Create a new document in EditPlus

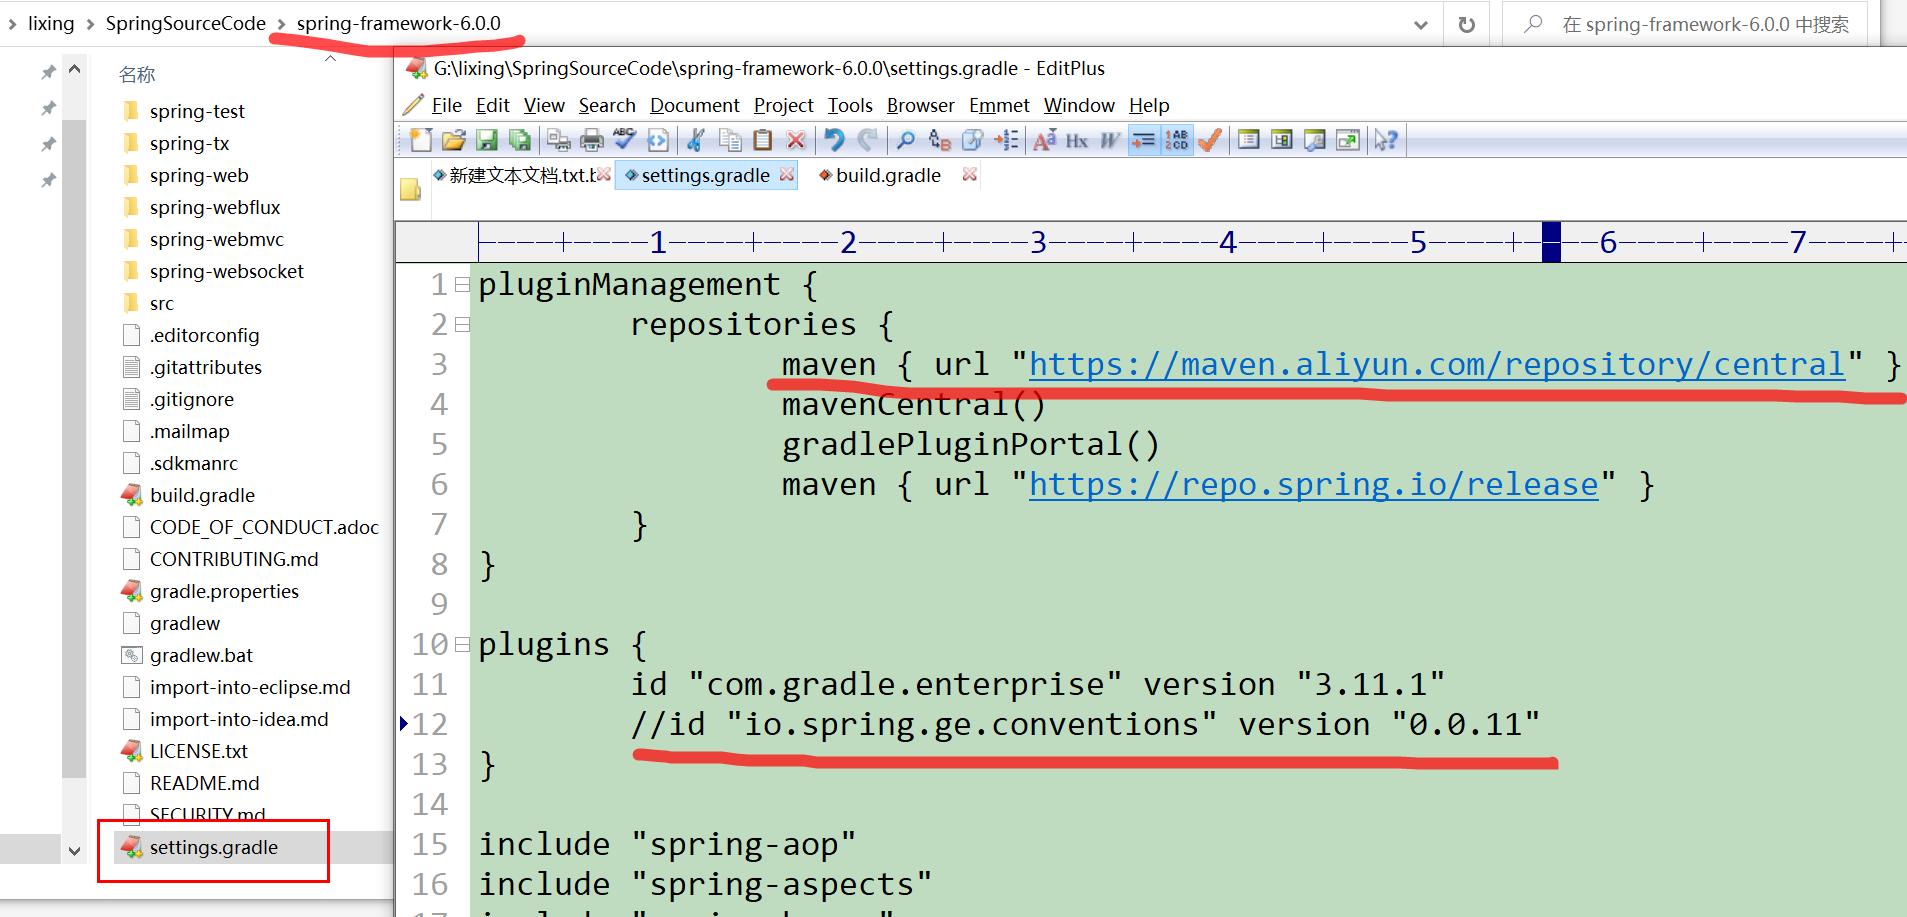tap(421, 140)
